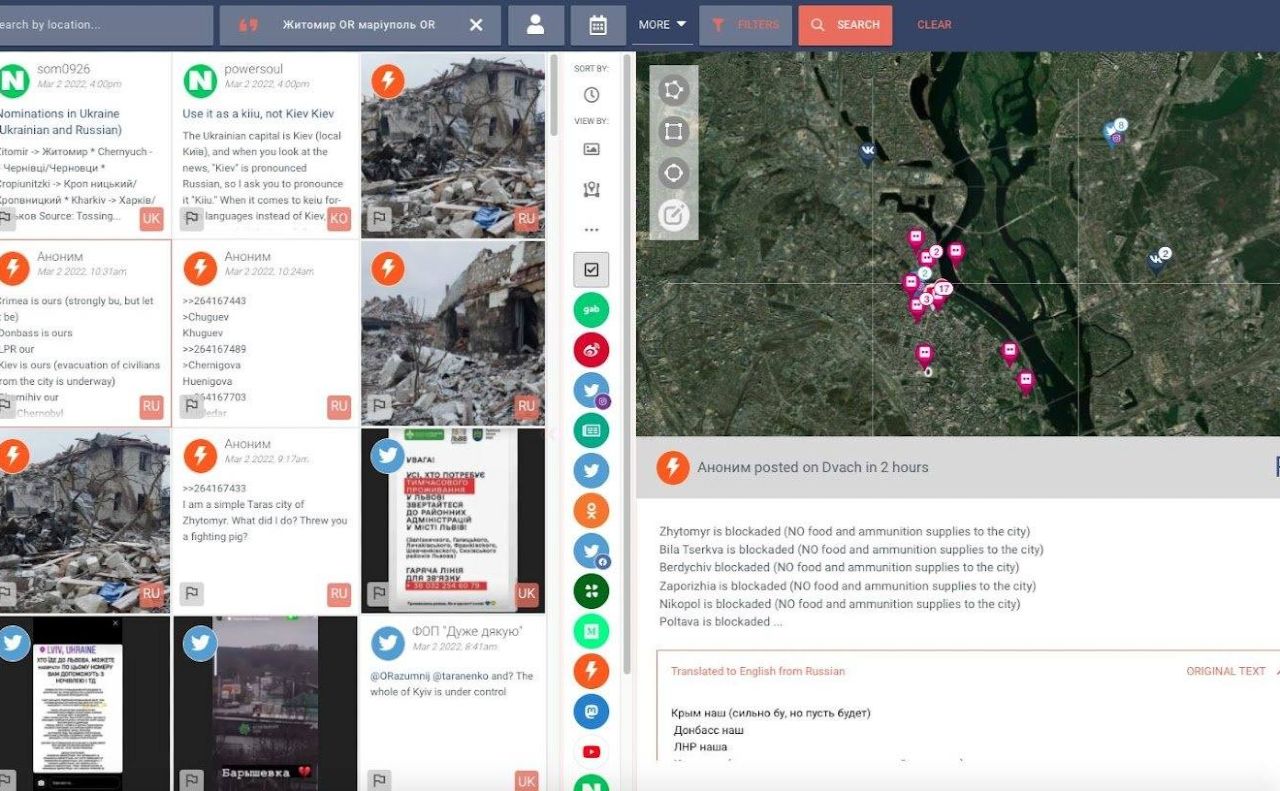Screen dimensions: 1280x791
Task: Select the edit note tool on map
Action: (x=674, y=215)
